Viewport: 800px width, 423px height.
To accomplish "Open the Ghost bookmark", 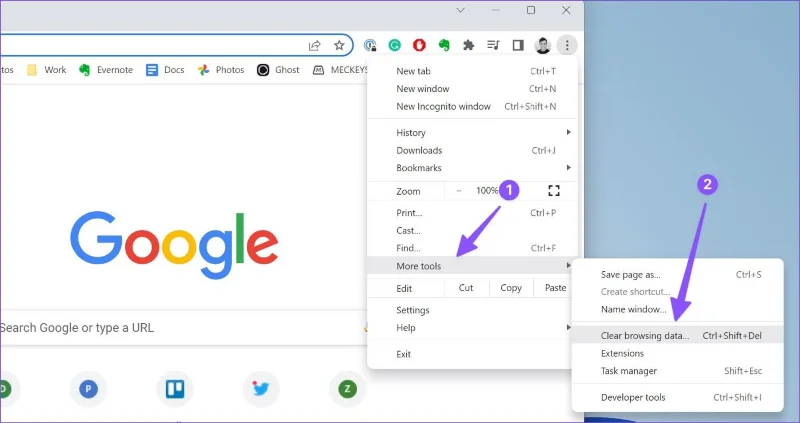I will click(278, 70).
